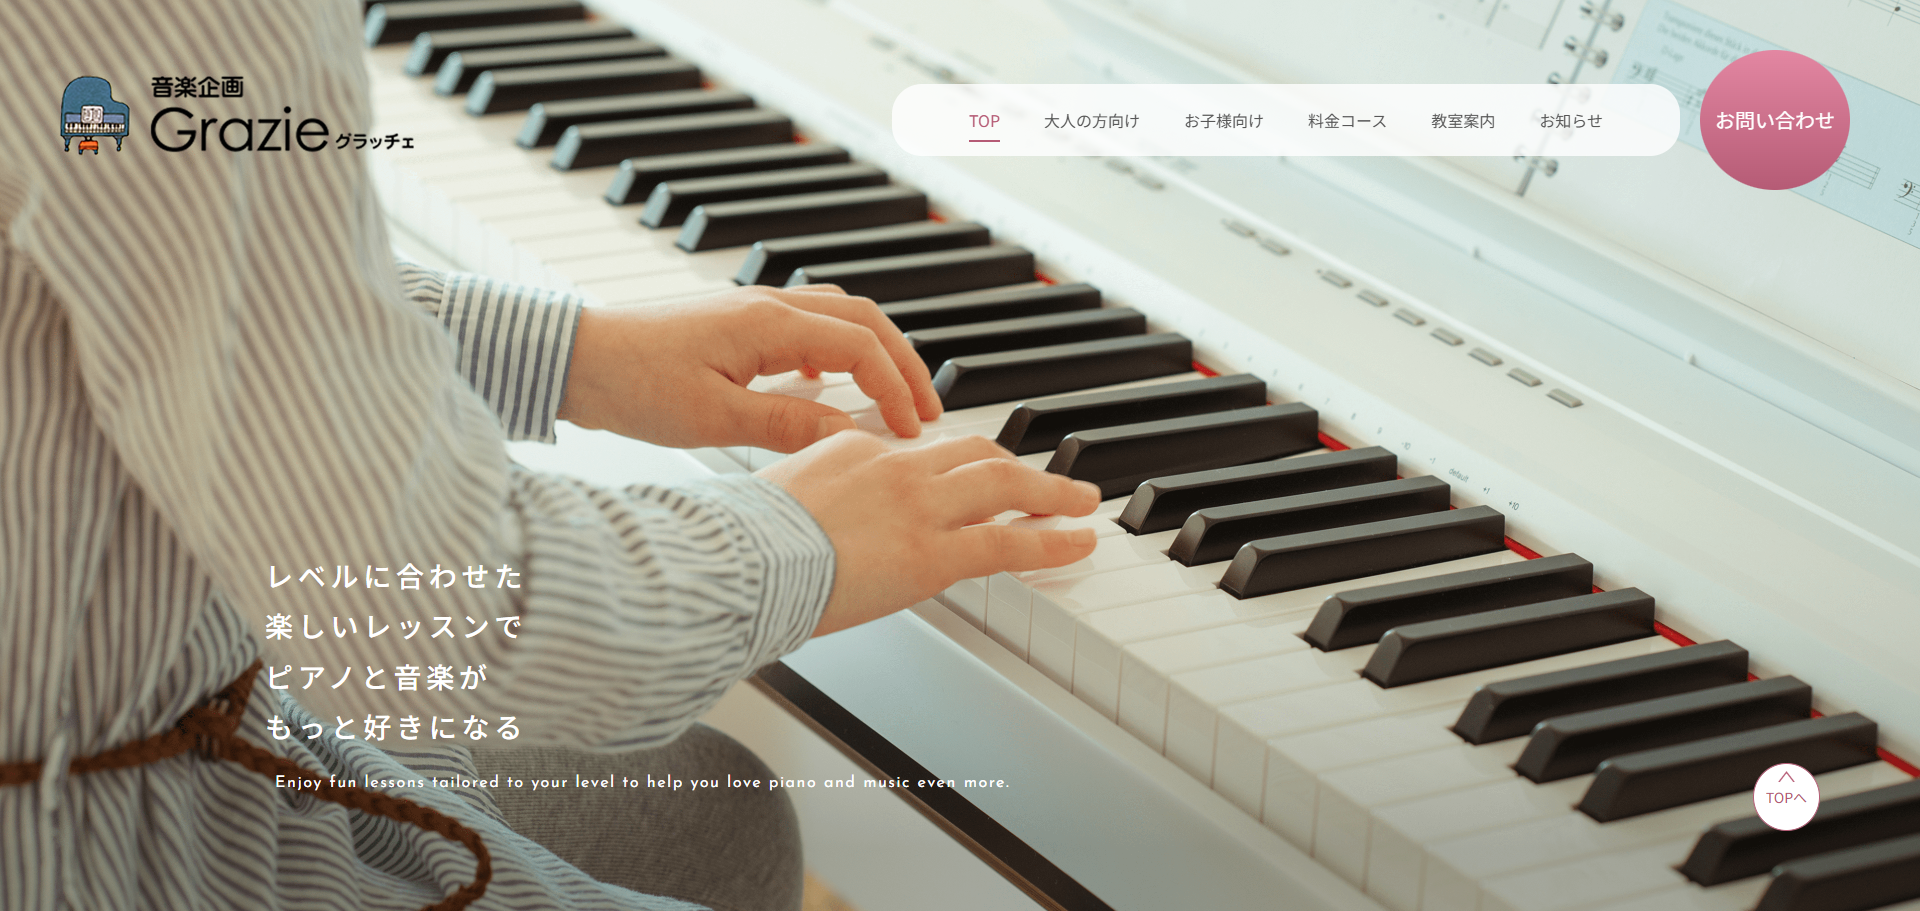Click the ピアノと音楽が headline line
Image resolution: width=1920 pixels, height=911 pixels.
378,678
